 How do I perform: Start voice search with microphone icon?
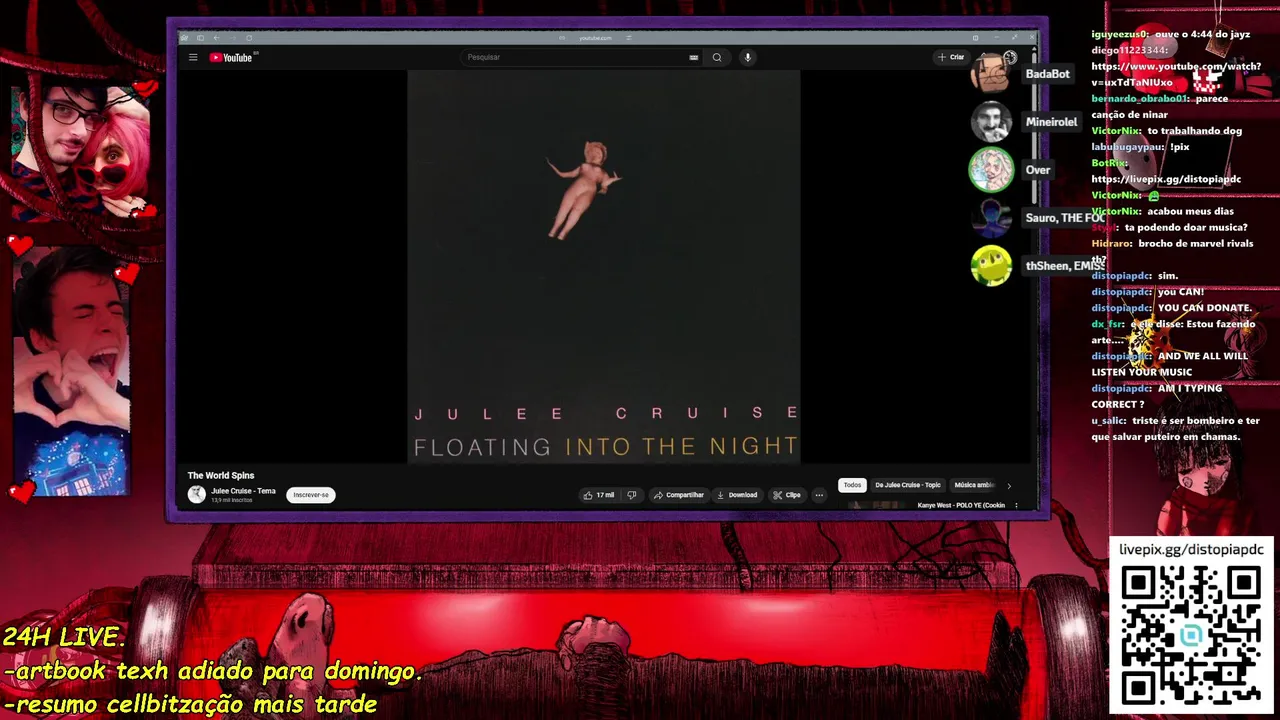click(x=747, y=57)
